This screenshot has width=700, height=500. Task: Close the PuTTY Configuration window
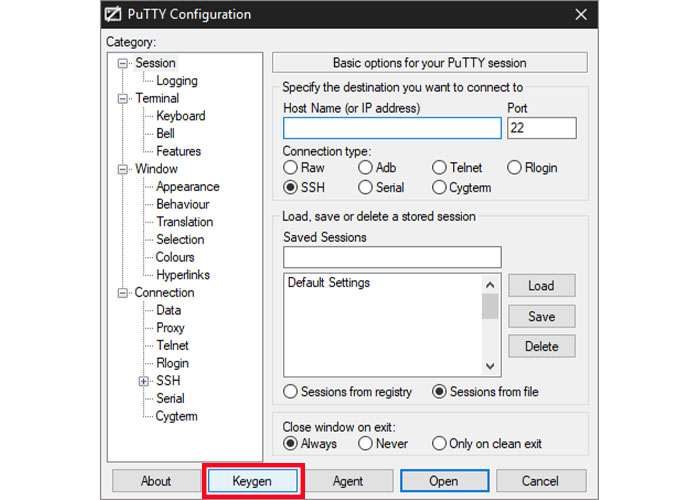click(x=581, y=14)
